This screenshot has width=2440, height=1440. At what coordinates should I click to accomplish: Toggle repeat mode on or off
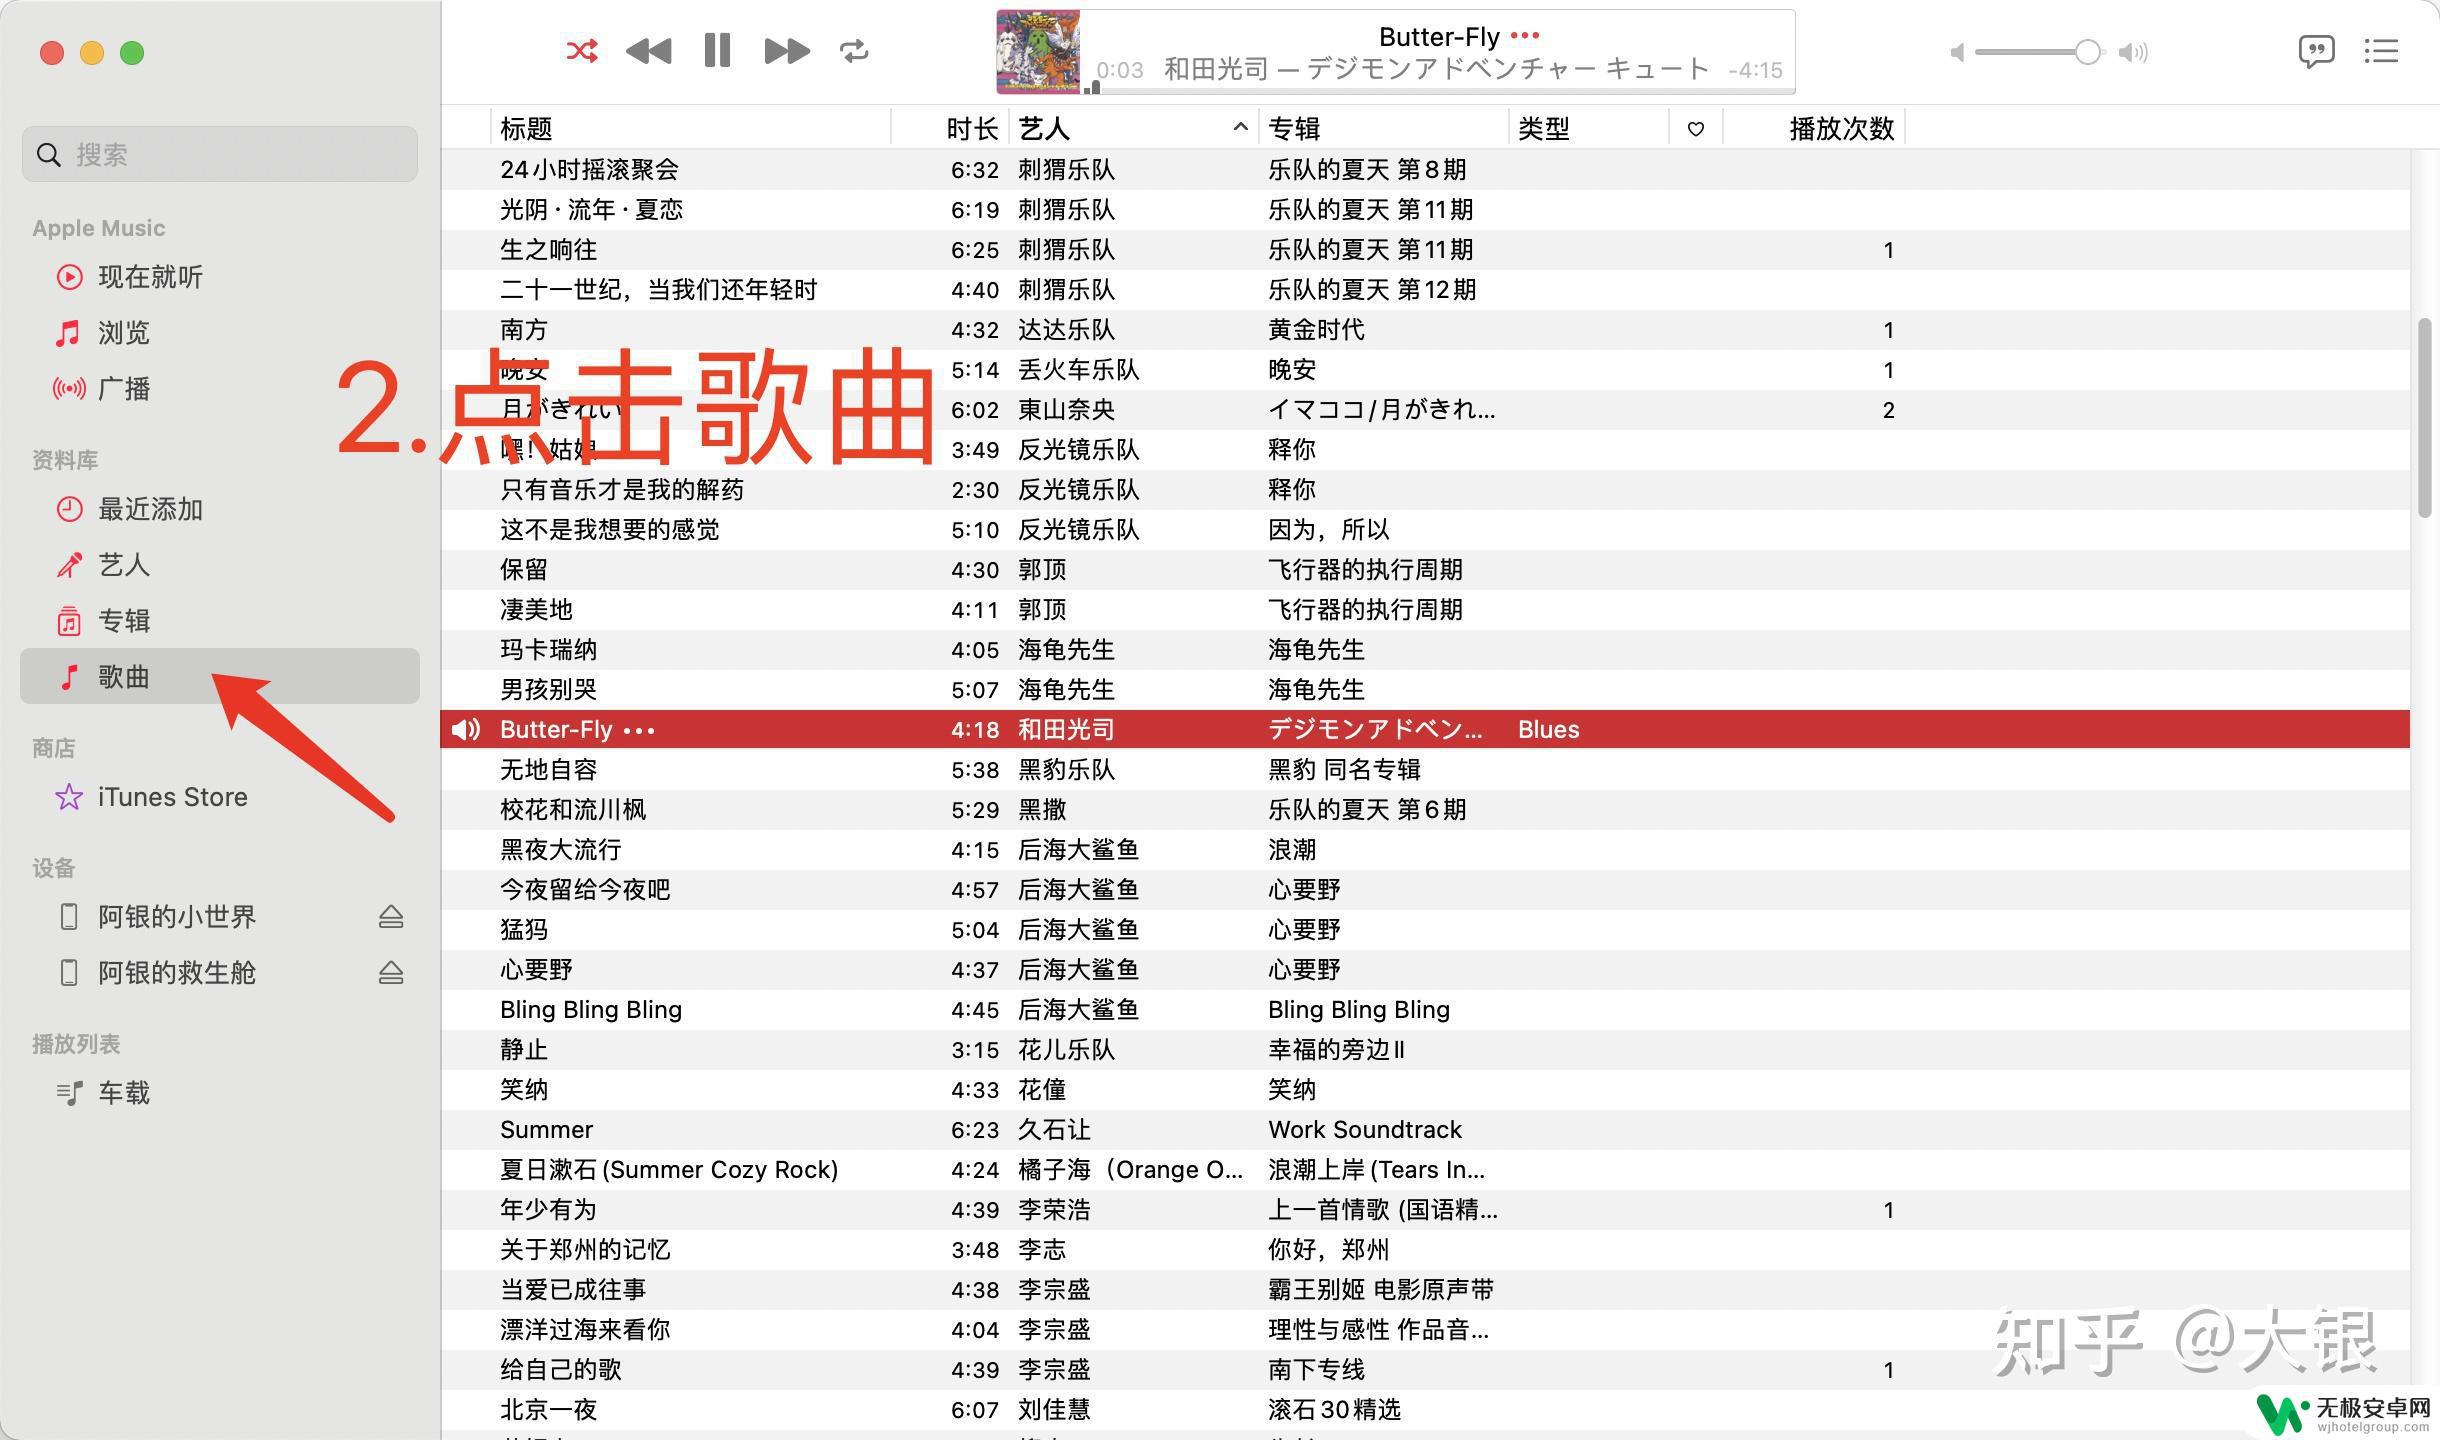[x=857, y=51]
